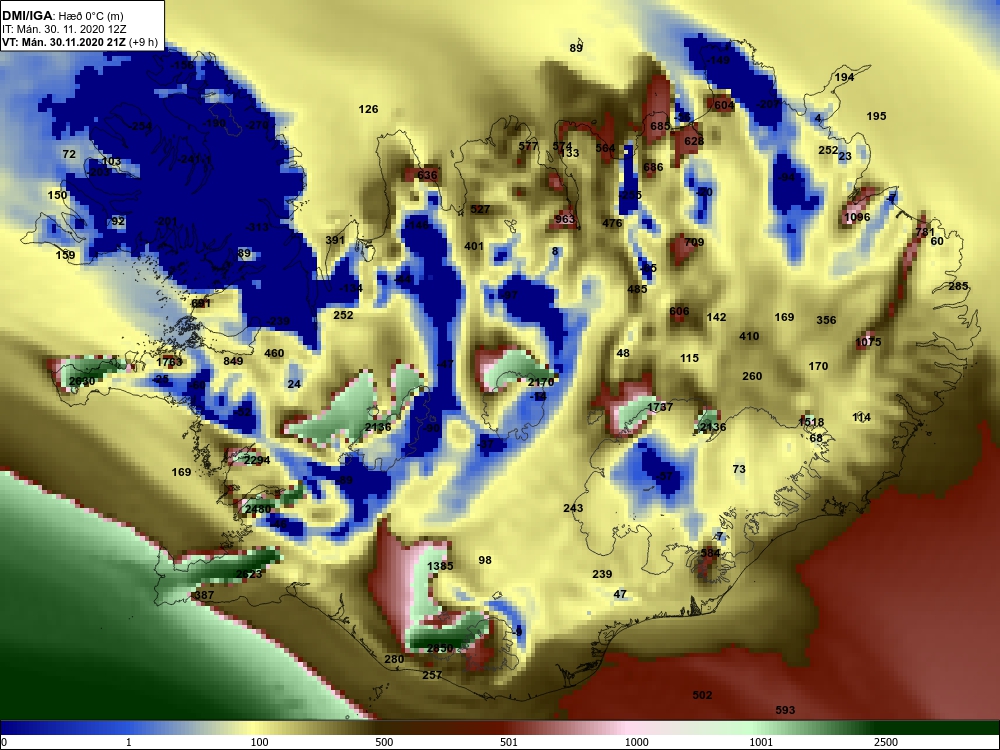Click the map value 195
This screenshot has height=750, width=1000.
(876, 116)
